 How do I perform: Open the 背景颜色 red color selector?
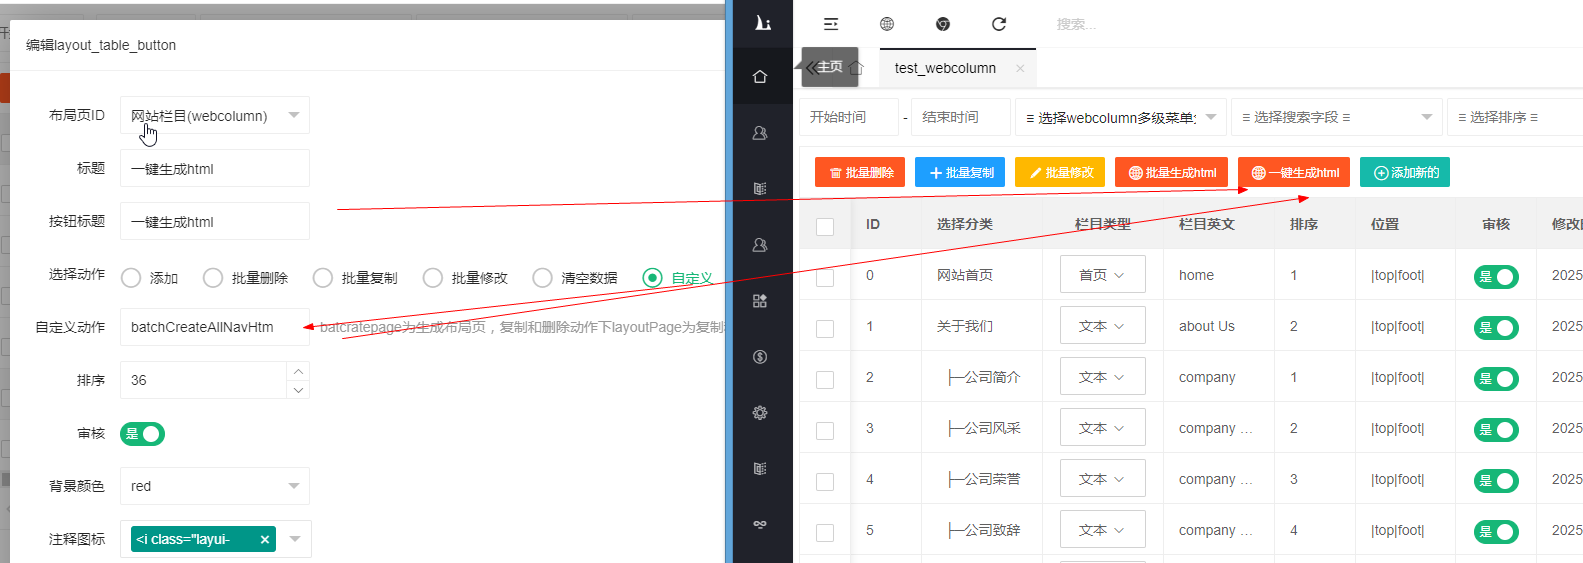pos(215,486)
